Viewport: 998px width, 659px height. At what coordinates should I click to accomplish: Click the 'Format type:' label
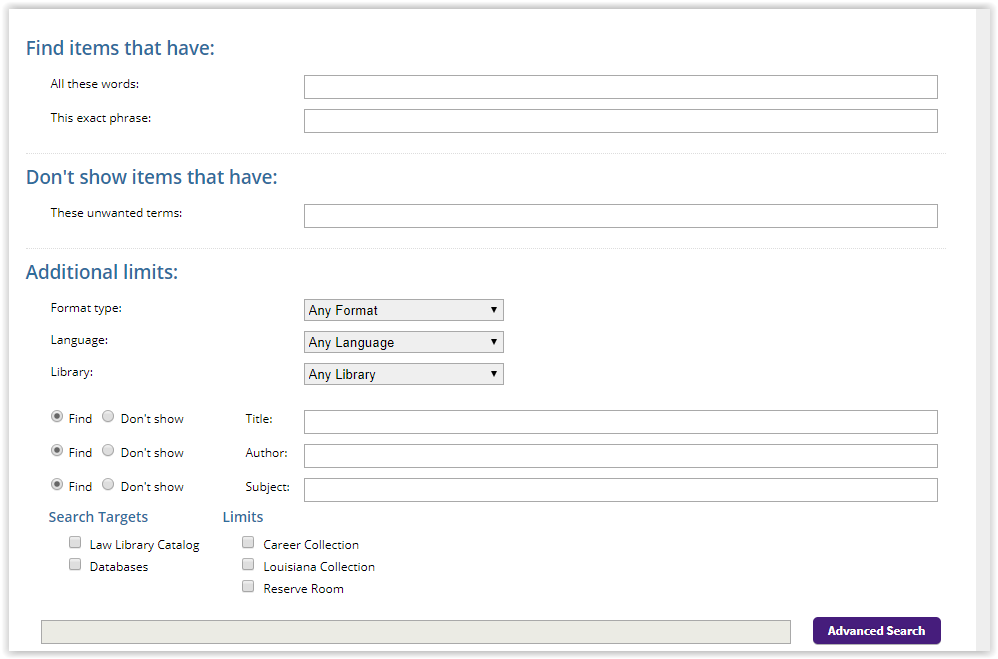86,308
